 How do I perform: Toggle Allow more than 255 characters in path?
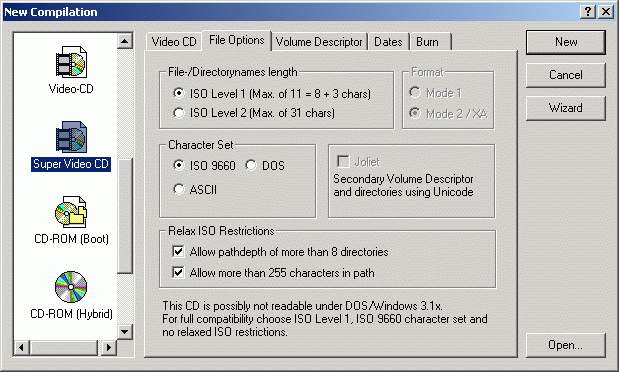(178, 272)
